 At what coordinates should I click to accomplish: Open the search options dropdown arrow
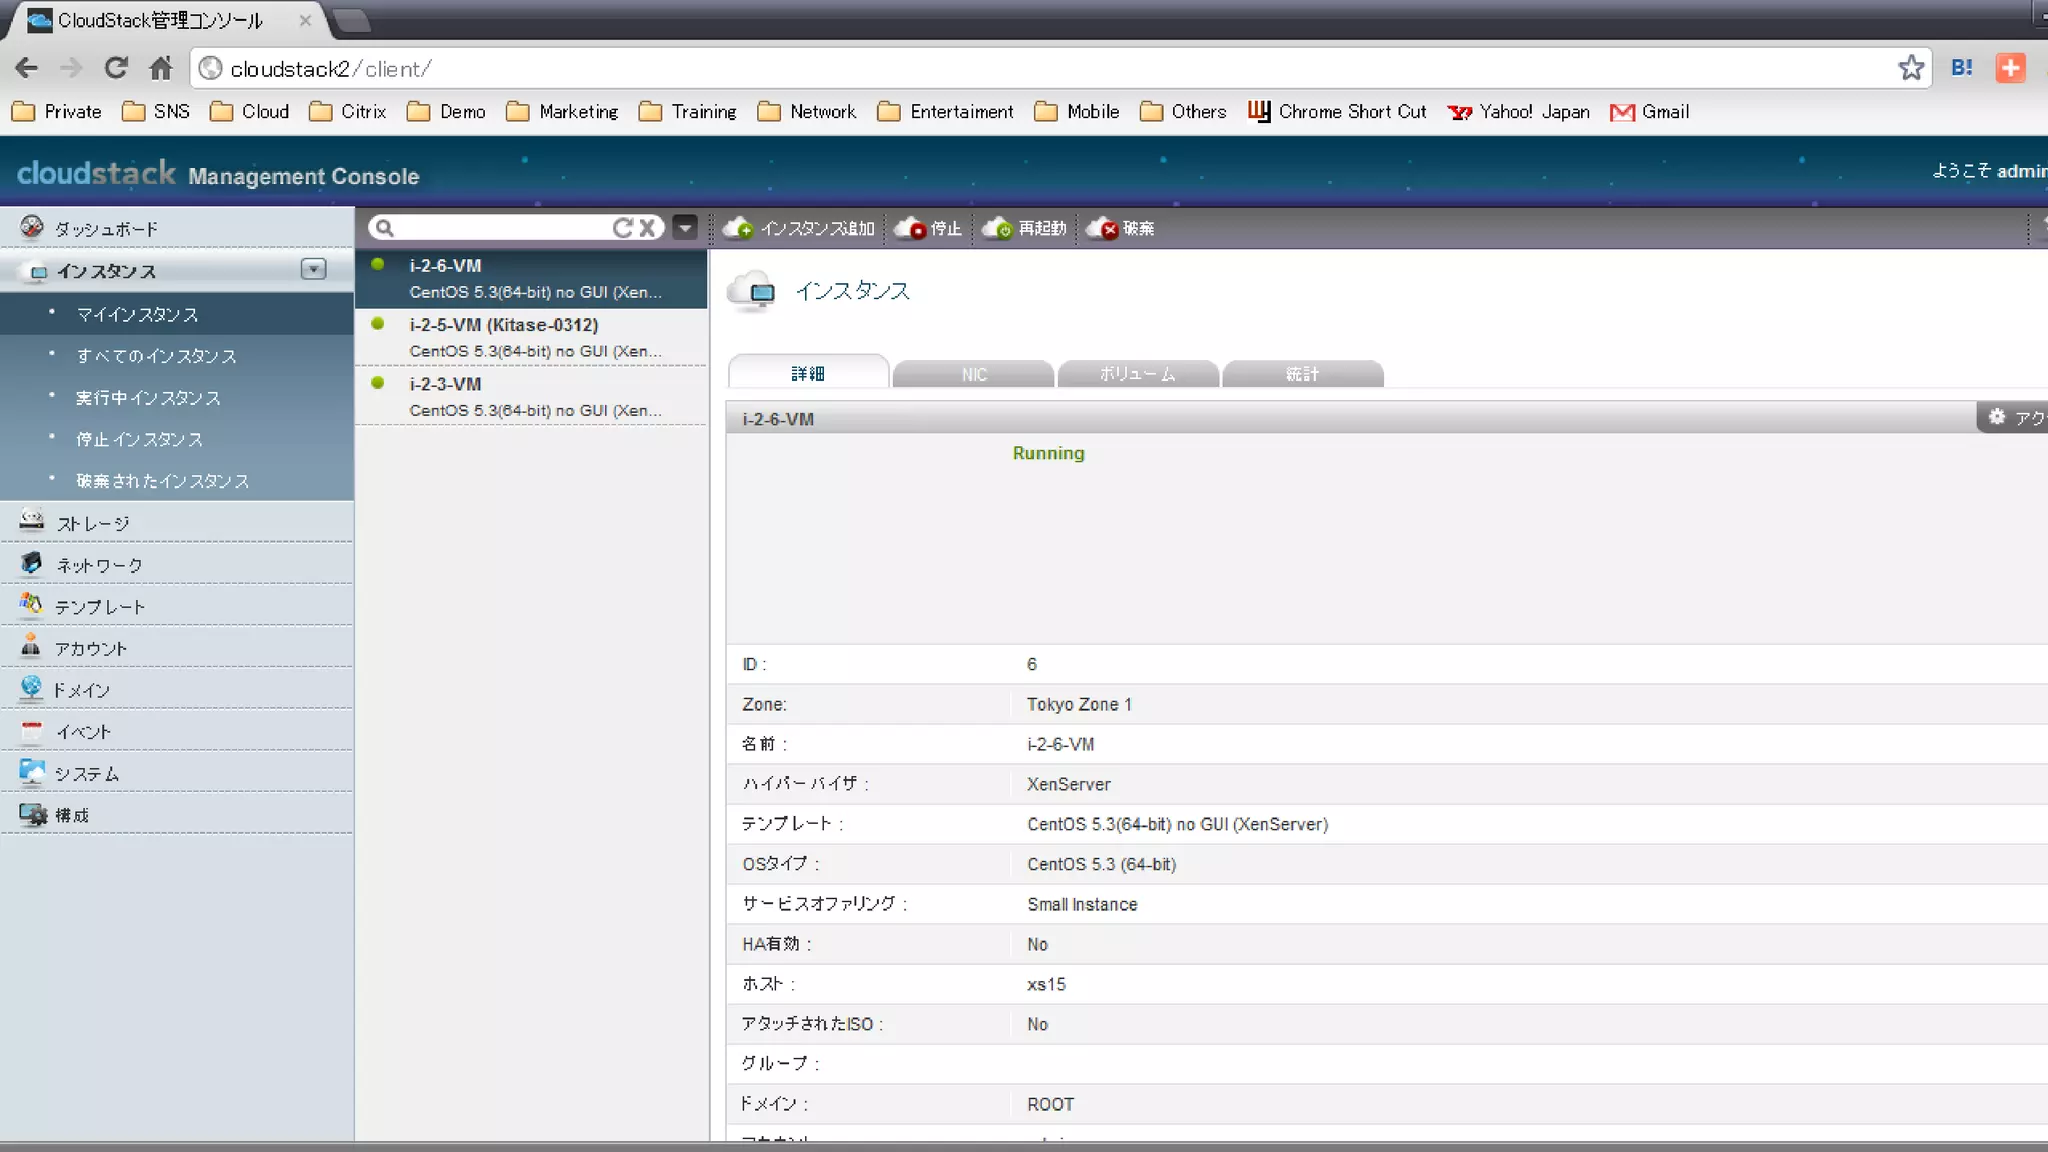tap(685, 228)
